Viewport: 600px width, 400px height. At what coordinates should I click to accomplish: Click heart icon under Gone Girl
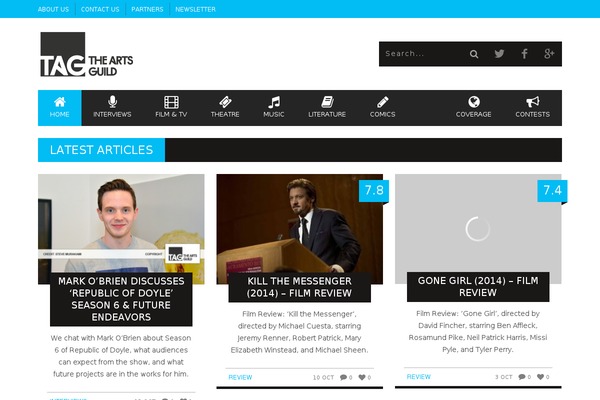pos(540,377)
